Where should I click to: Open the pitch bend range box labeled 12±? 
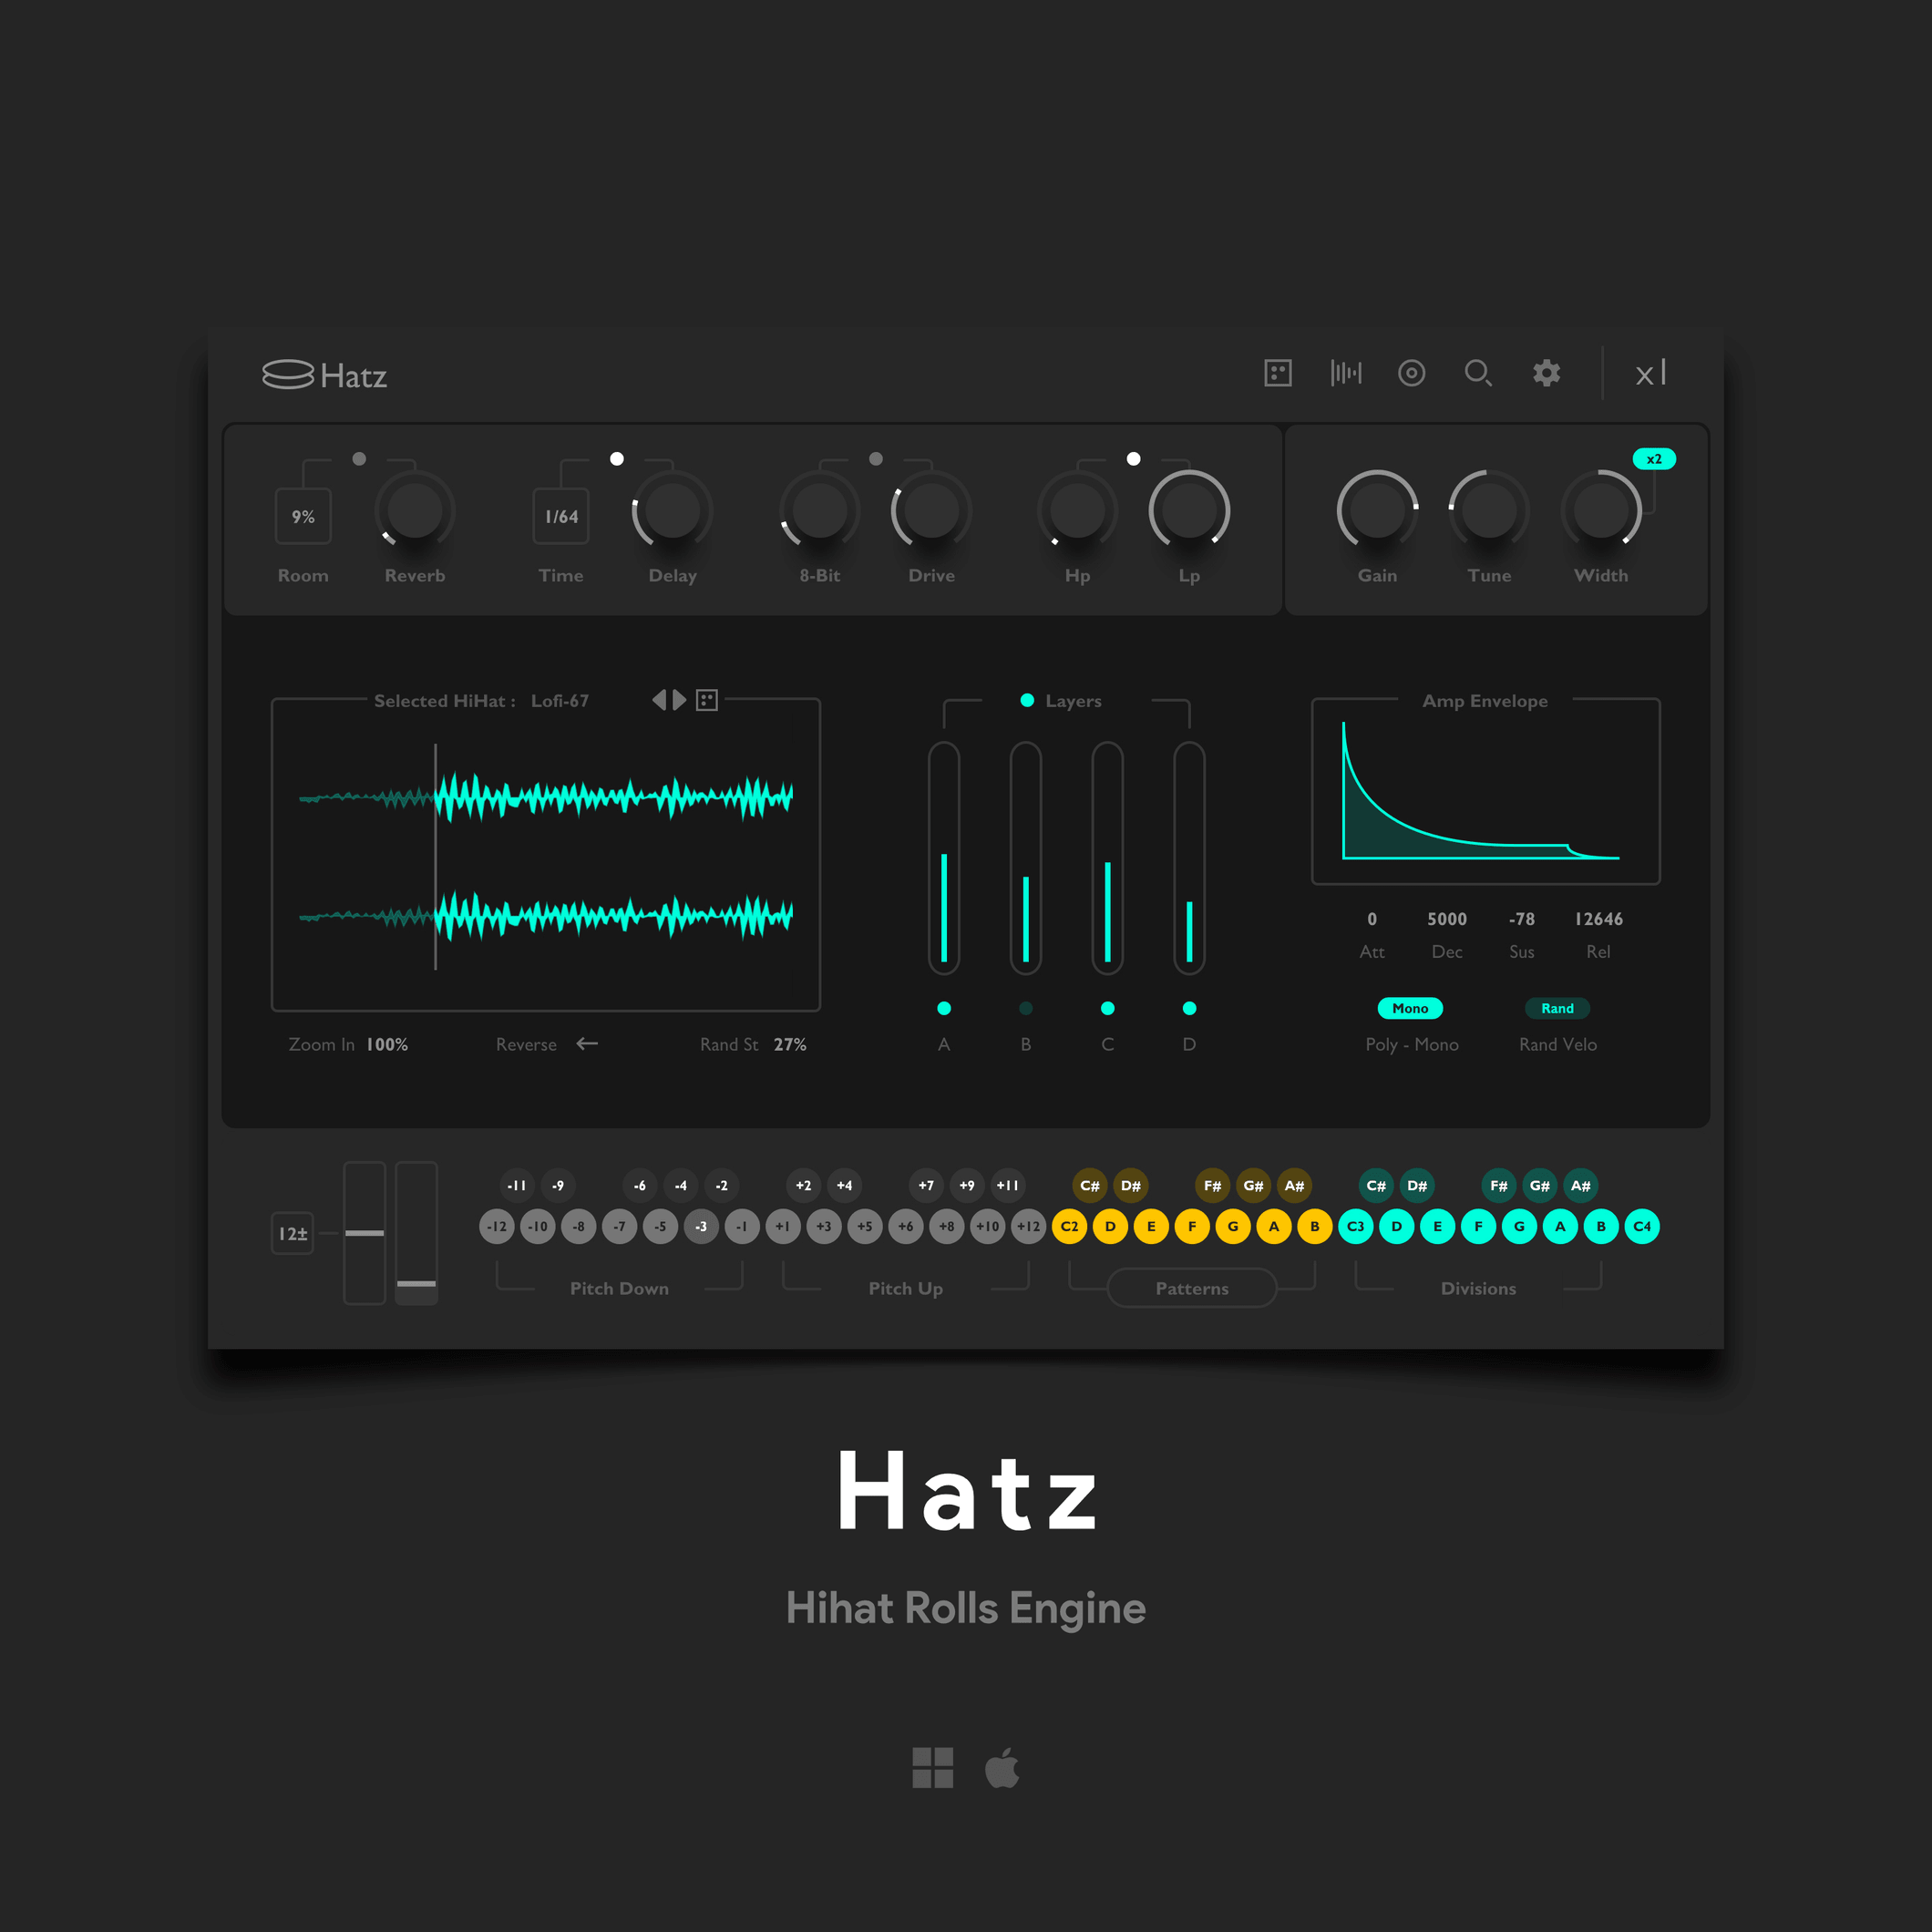(x=292, y=1235)
